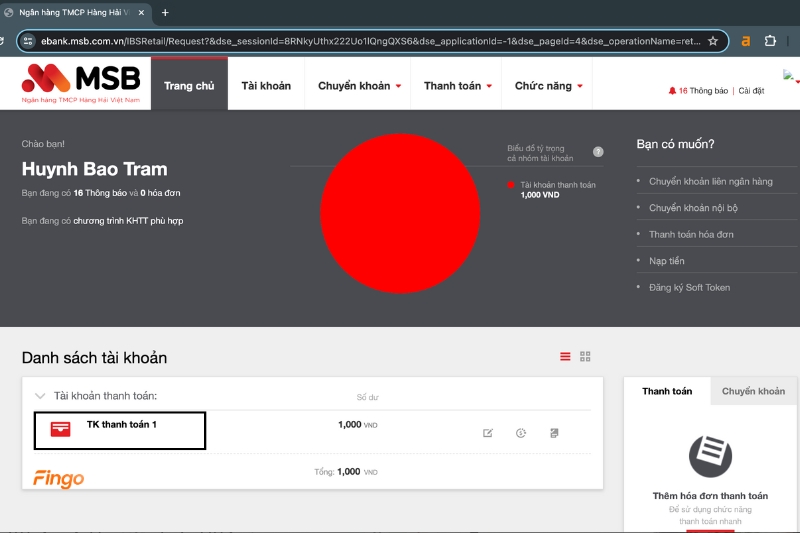Click the bill document icon in payment panel
Screen dimensions: 800x533
(710, 456)
